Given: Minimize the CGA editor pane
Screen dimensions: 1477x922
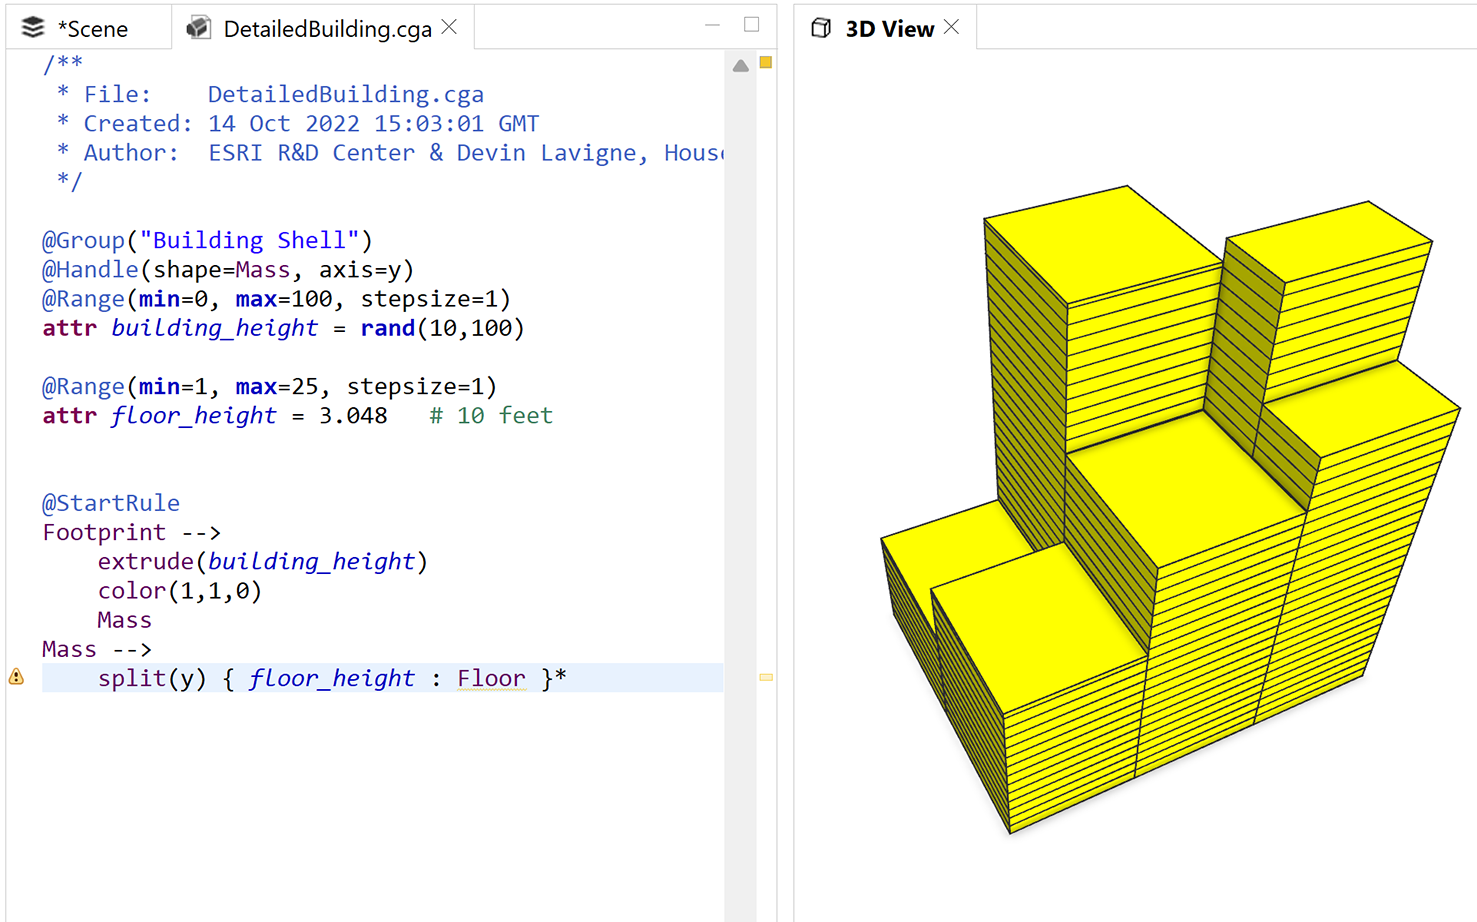Looking at the screenshot, I should (712, 25).
